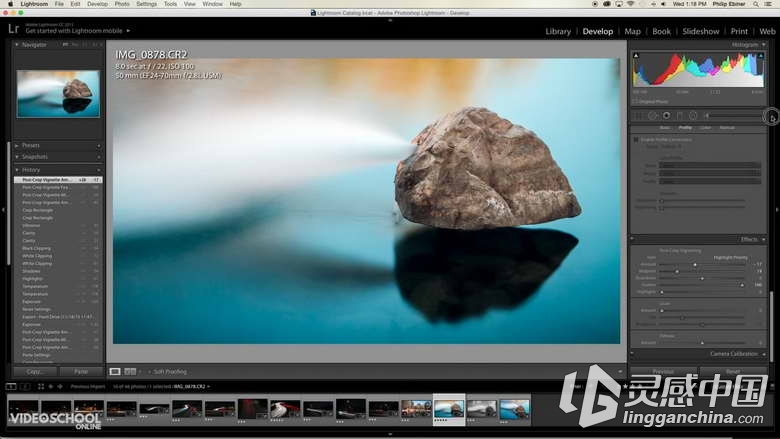Collapse the Effects panel
This screenshot has height=439, width=780.
click(764, 240)
